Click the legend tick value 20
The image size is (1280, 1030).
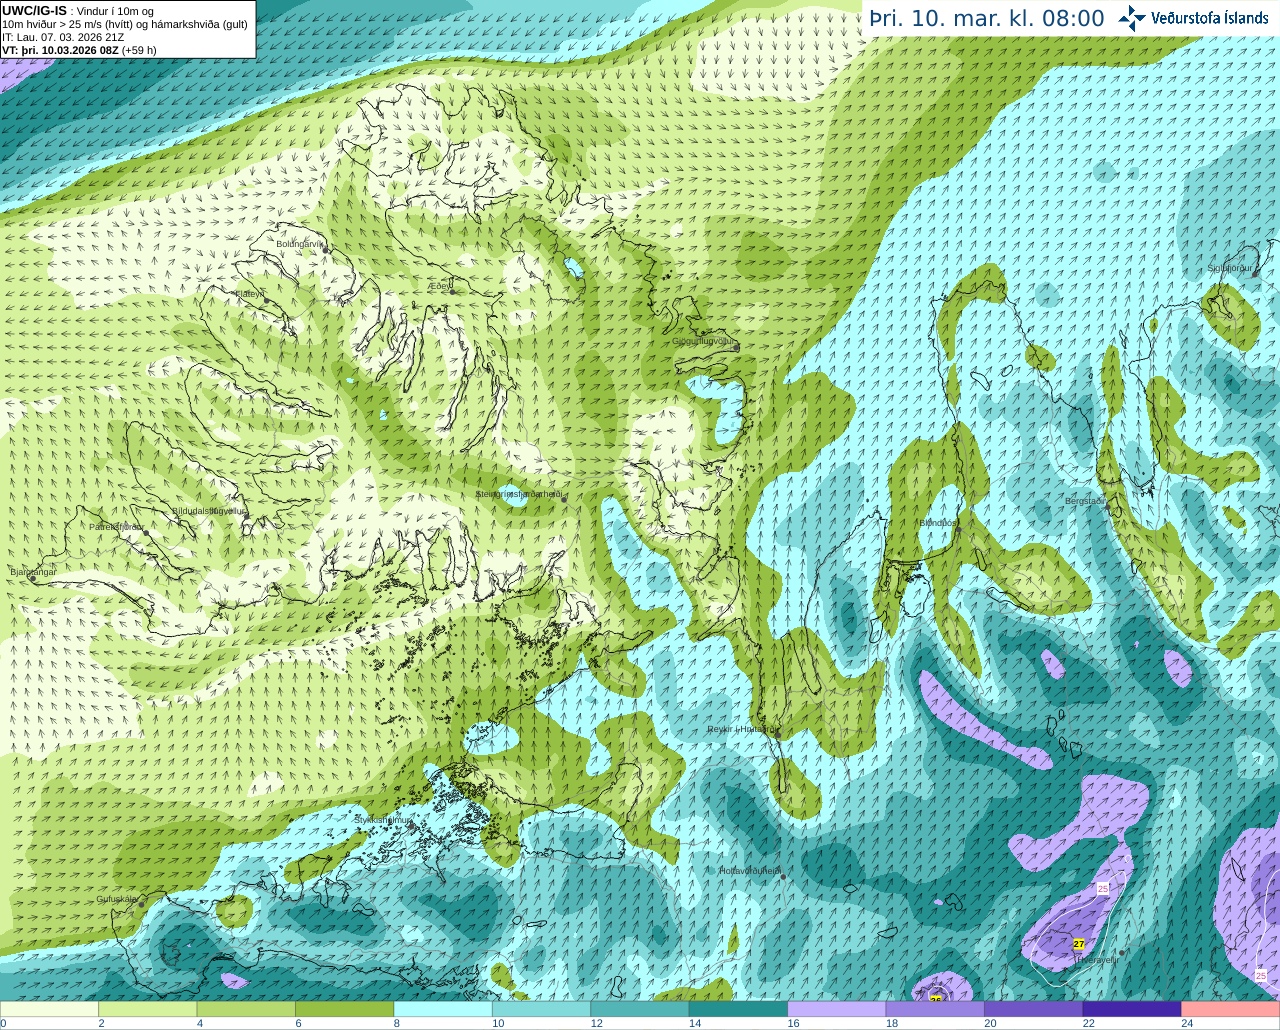[x=990, y=1023]
